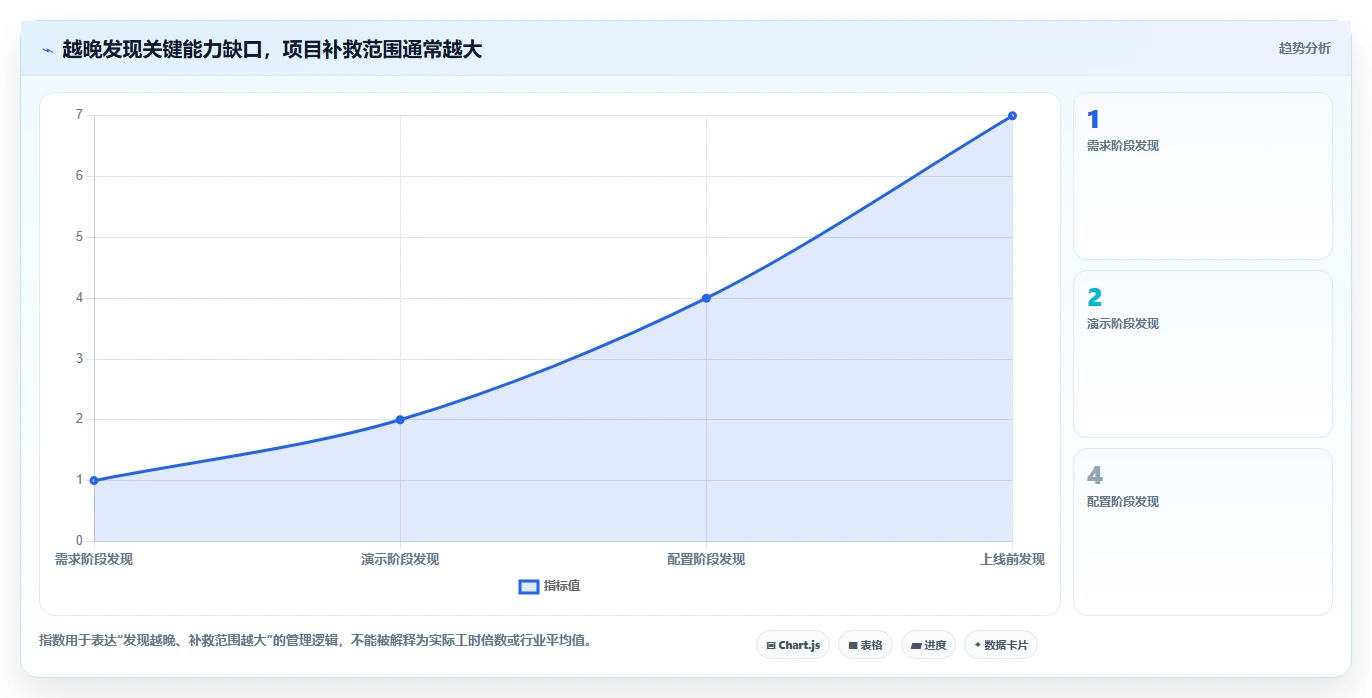Image resolution: width=1372 pixels, height=698 pixels.
Task: Select the card with value 4
Action: (x=1203, y=532)
